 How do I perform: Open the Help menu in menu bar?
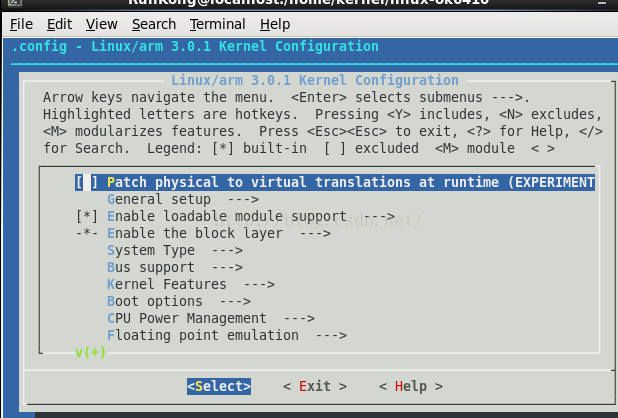[x=275, y=24]
